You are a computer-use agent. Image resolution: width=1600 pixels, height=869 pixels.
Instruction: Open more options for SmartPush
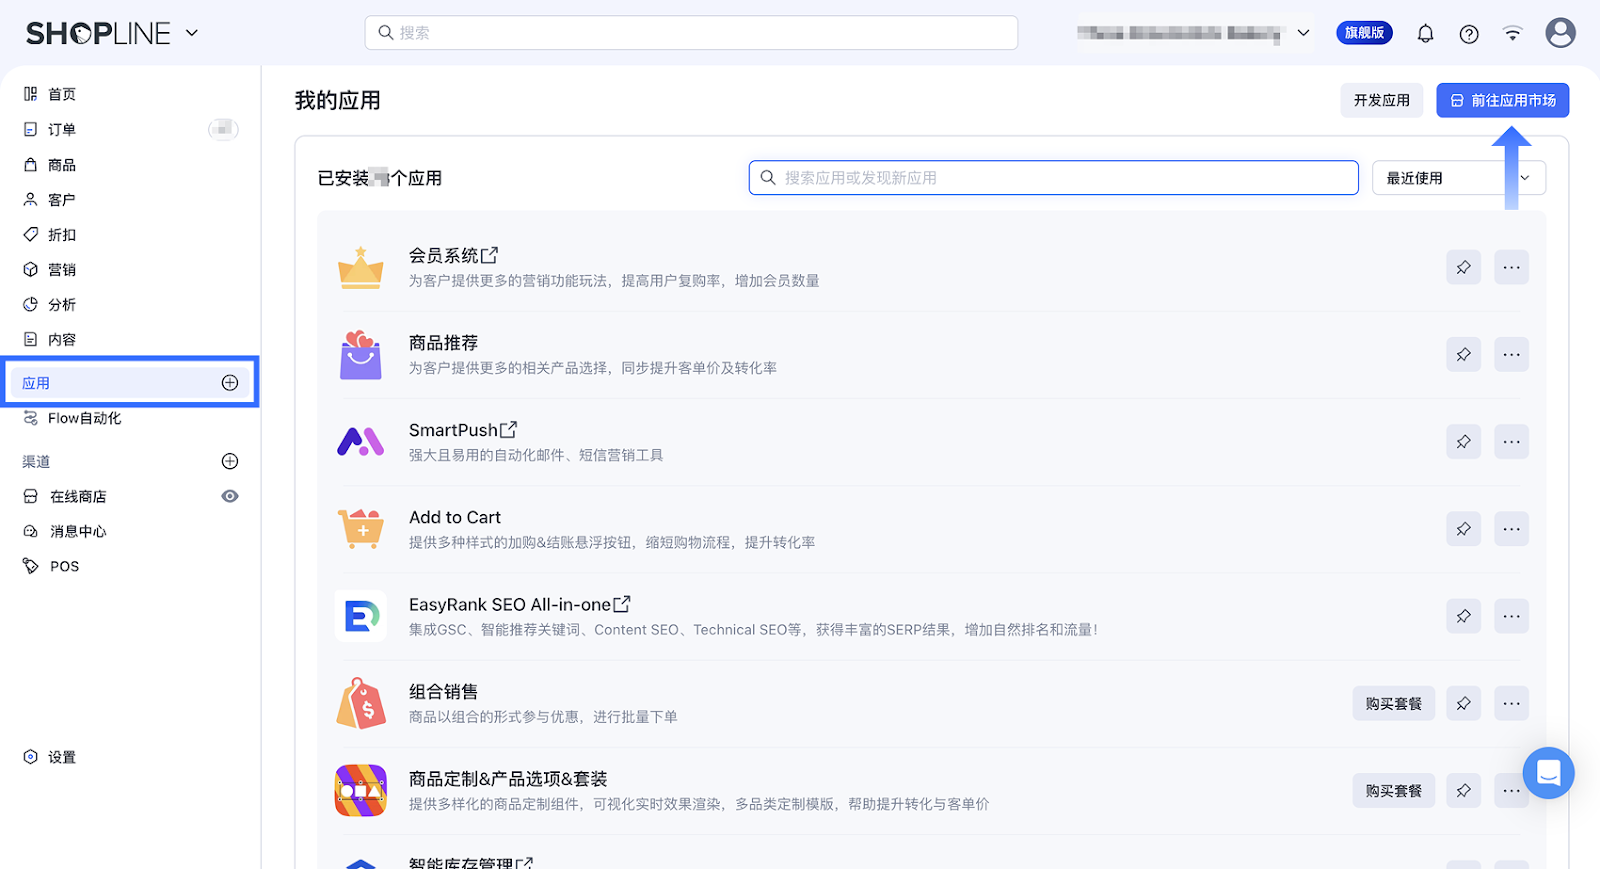pos(1511,441)
